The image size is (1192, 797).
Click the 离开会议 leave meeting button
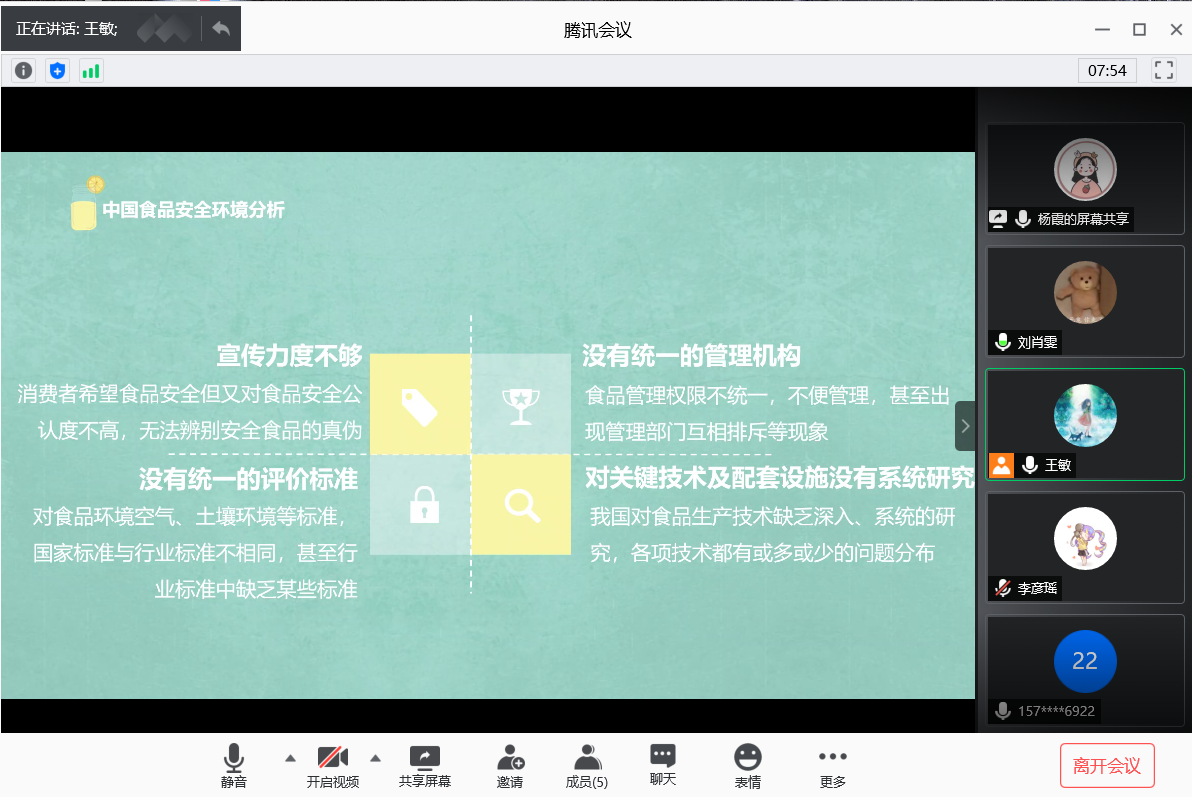point(1107,766)
